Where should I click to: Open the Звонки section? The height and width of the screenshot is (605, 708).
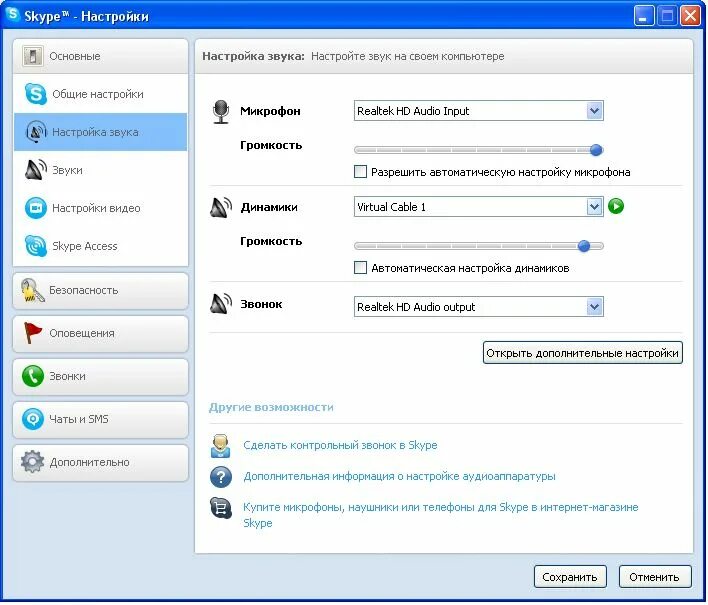pyautogui.click(x=100, y=377)
